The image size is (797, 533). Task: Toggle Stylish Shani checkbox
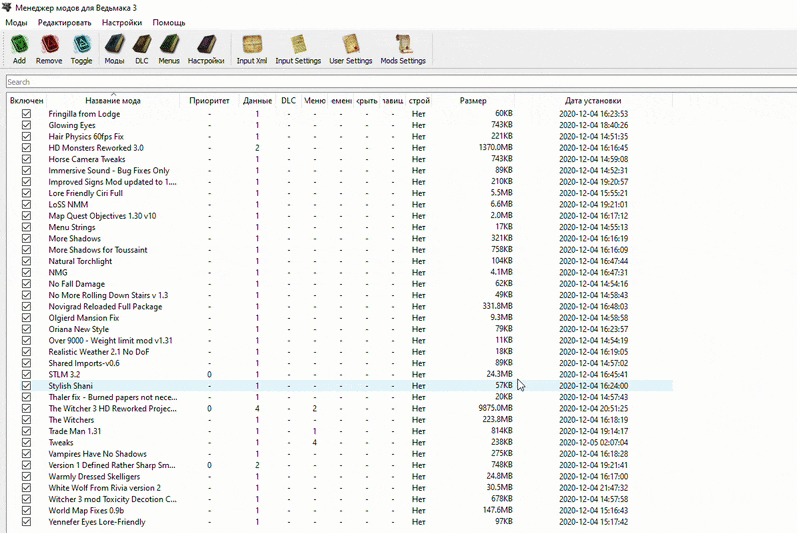pyautogui.click(x=26, y=386)
